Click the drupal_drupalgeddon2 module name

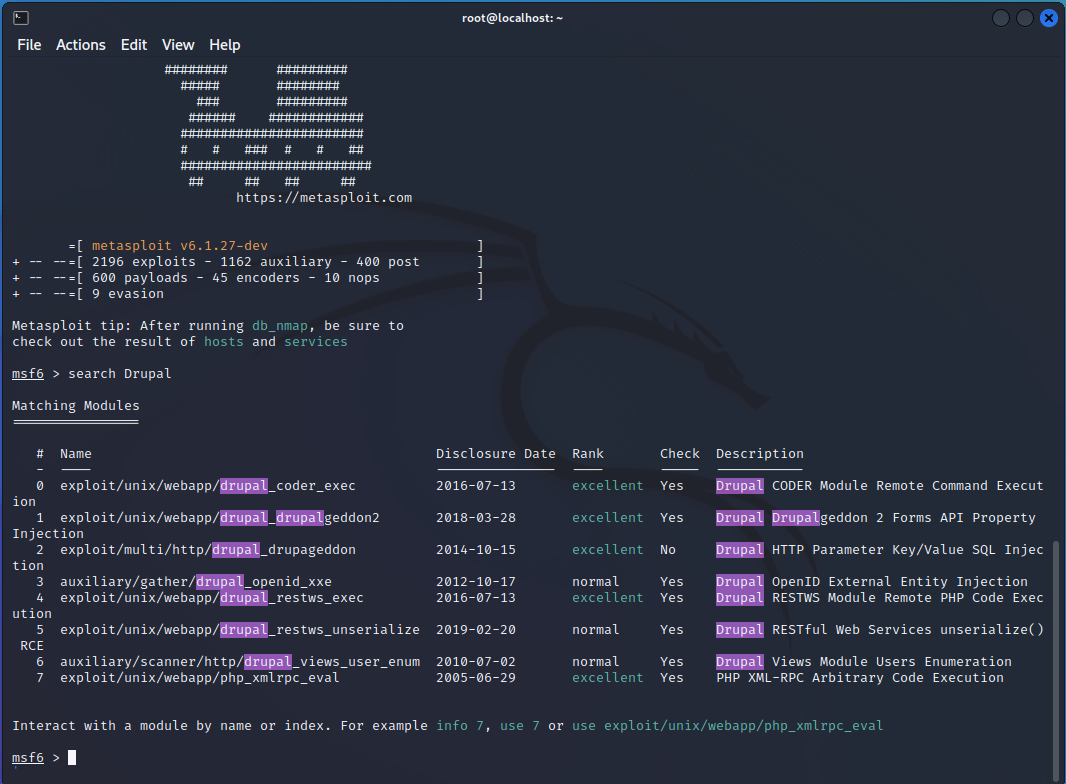click(x=220, y=517)
